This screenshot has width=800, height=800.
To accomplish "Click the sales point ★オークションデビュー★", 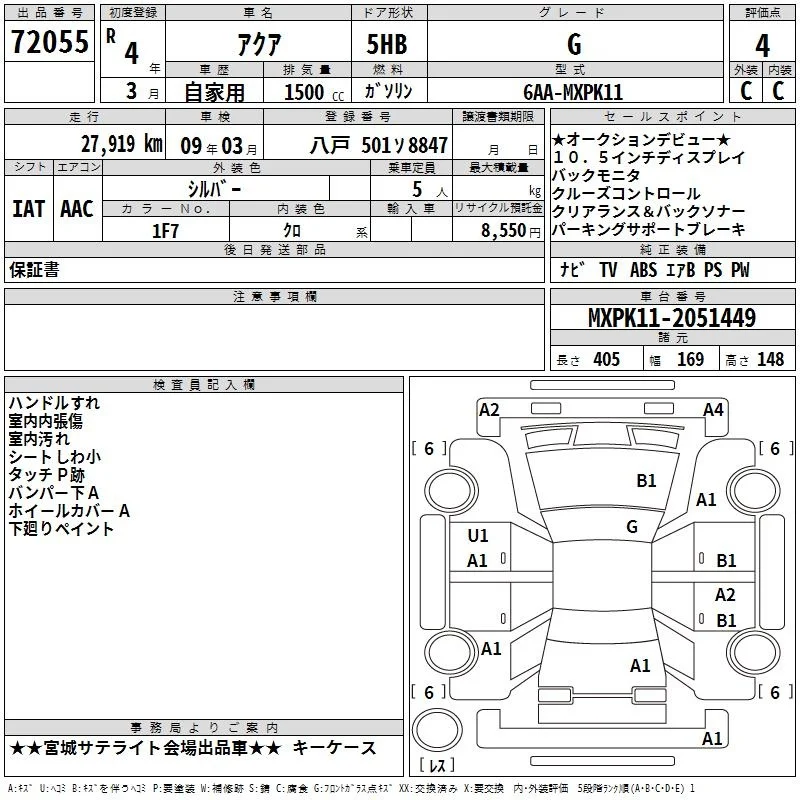I will click(641, 139).
